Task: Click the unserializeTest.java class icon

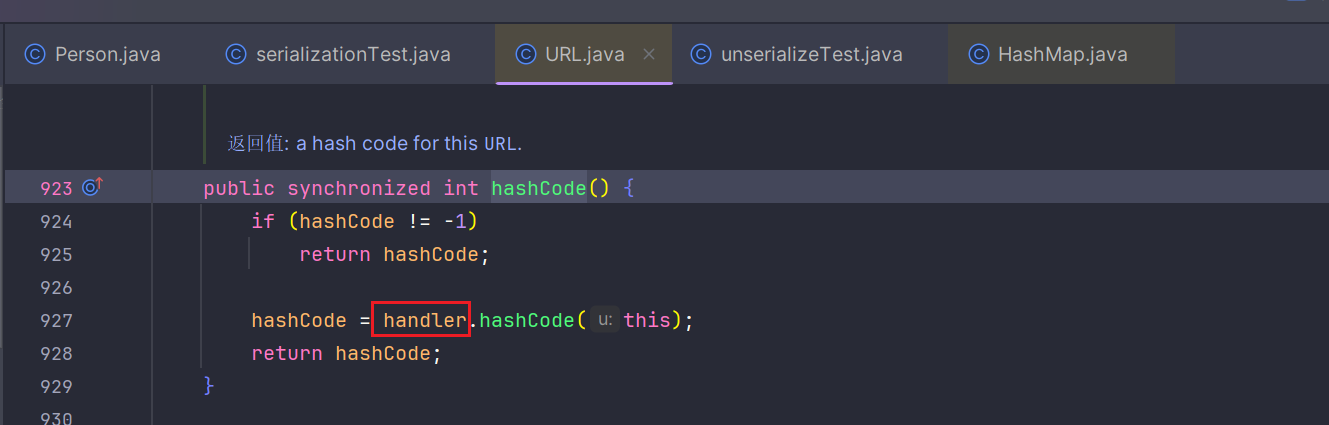Action: pyautogui.click(x=702, y=55)
